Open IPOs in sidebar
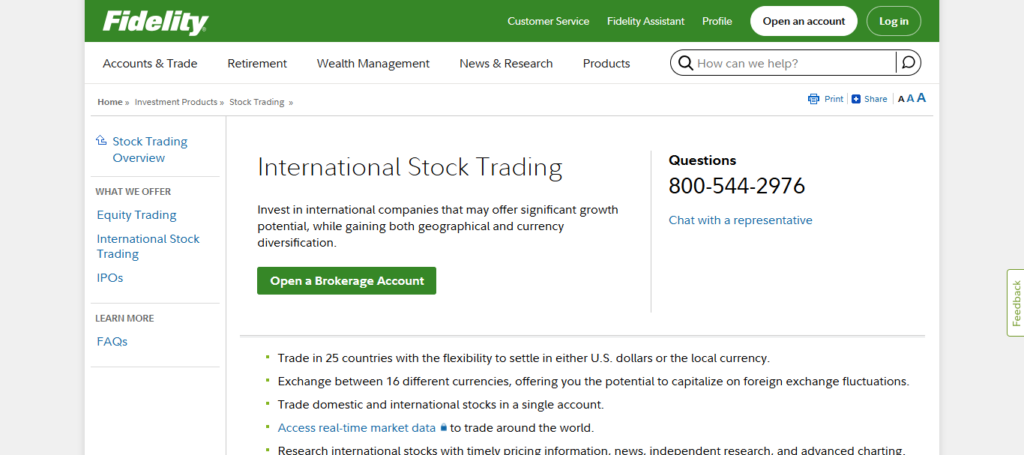This screenshot has width=1024, height=455. click(x=110, y=277)
